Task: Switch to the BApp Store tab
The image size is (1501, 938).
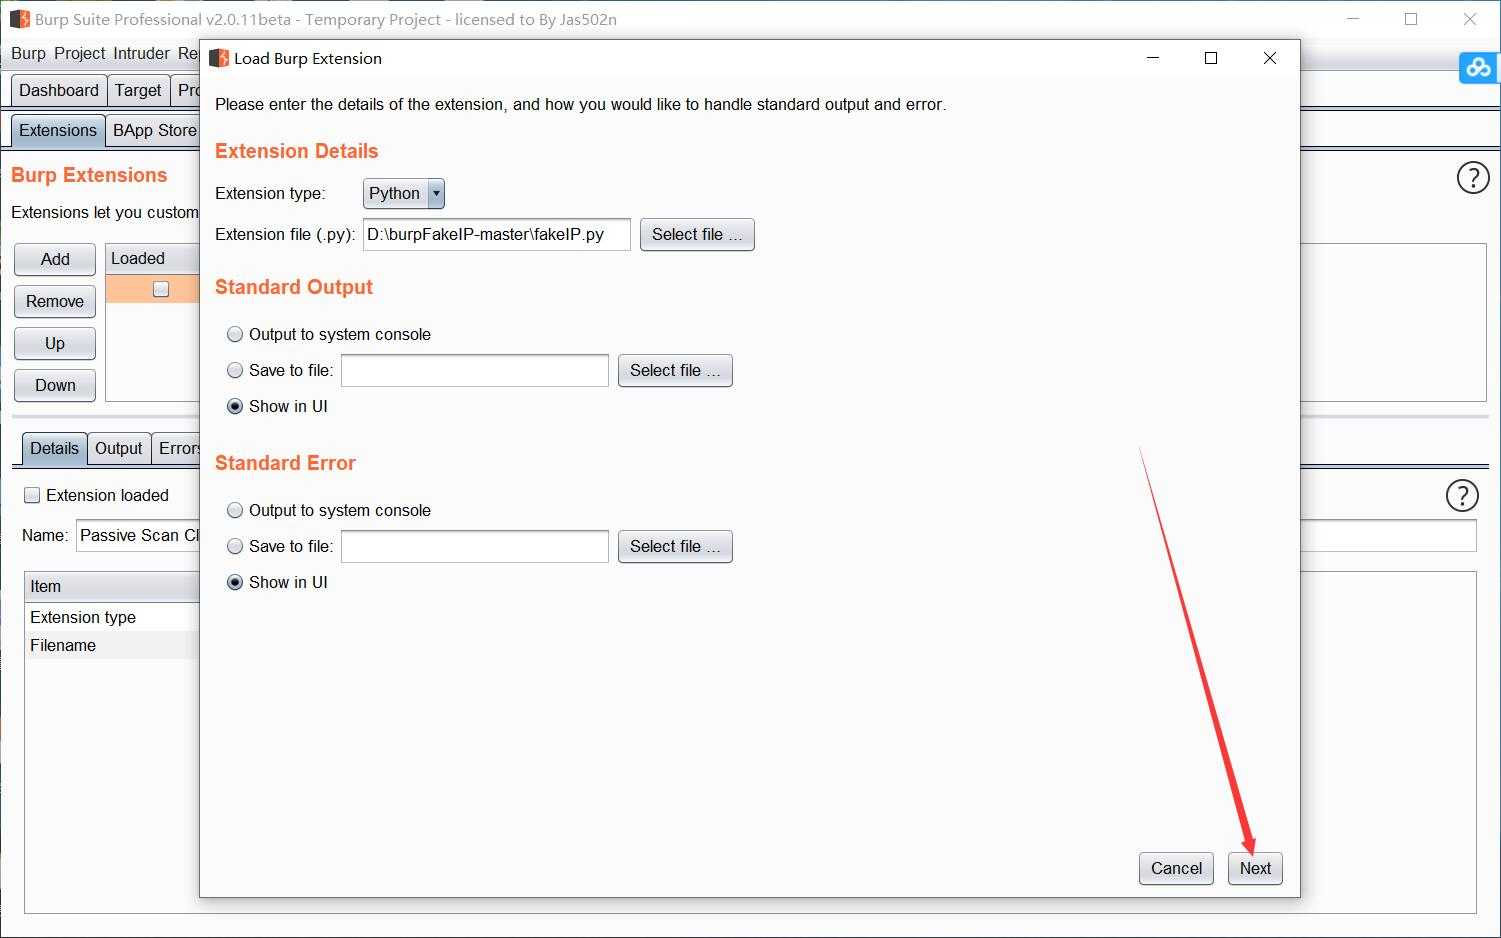Action: (154, 130)
